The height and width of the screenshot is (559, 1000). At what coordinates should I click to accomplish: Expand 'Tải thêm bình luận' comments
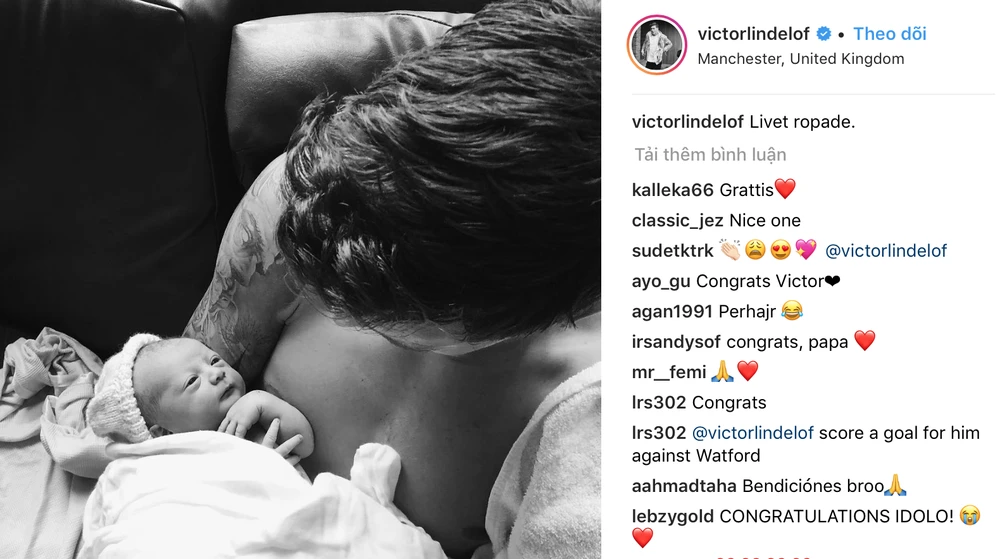click(710, 154)
